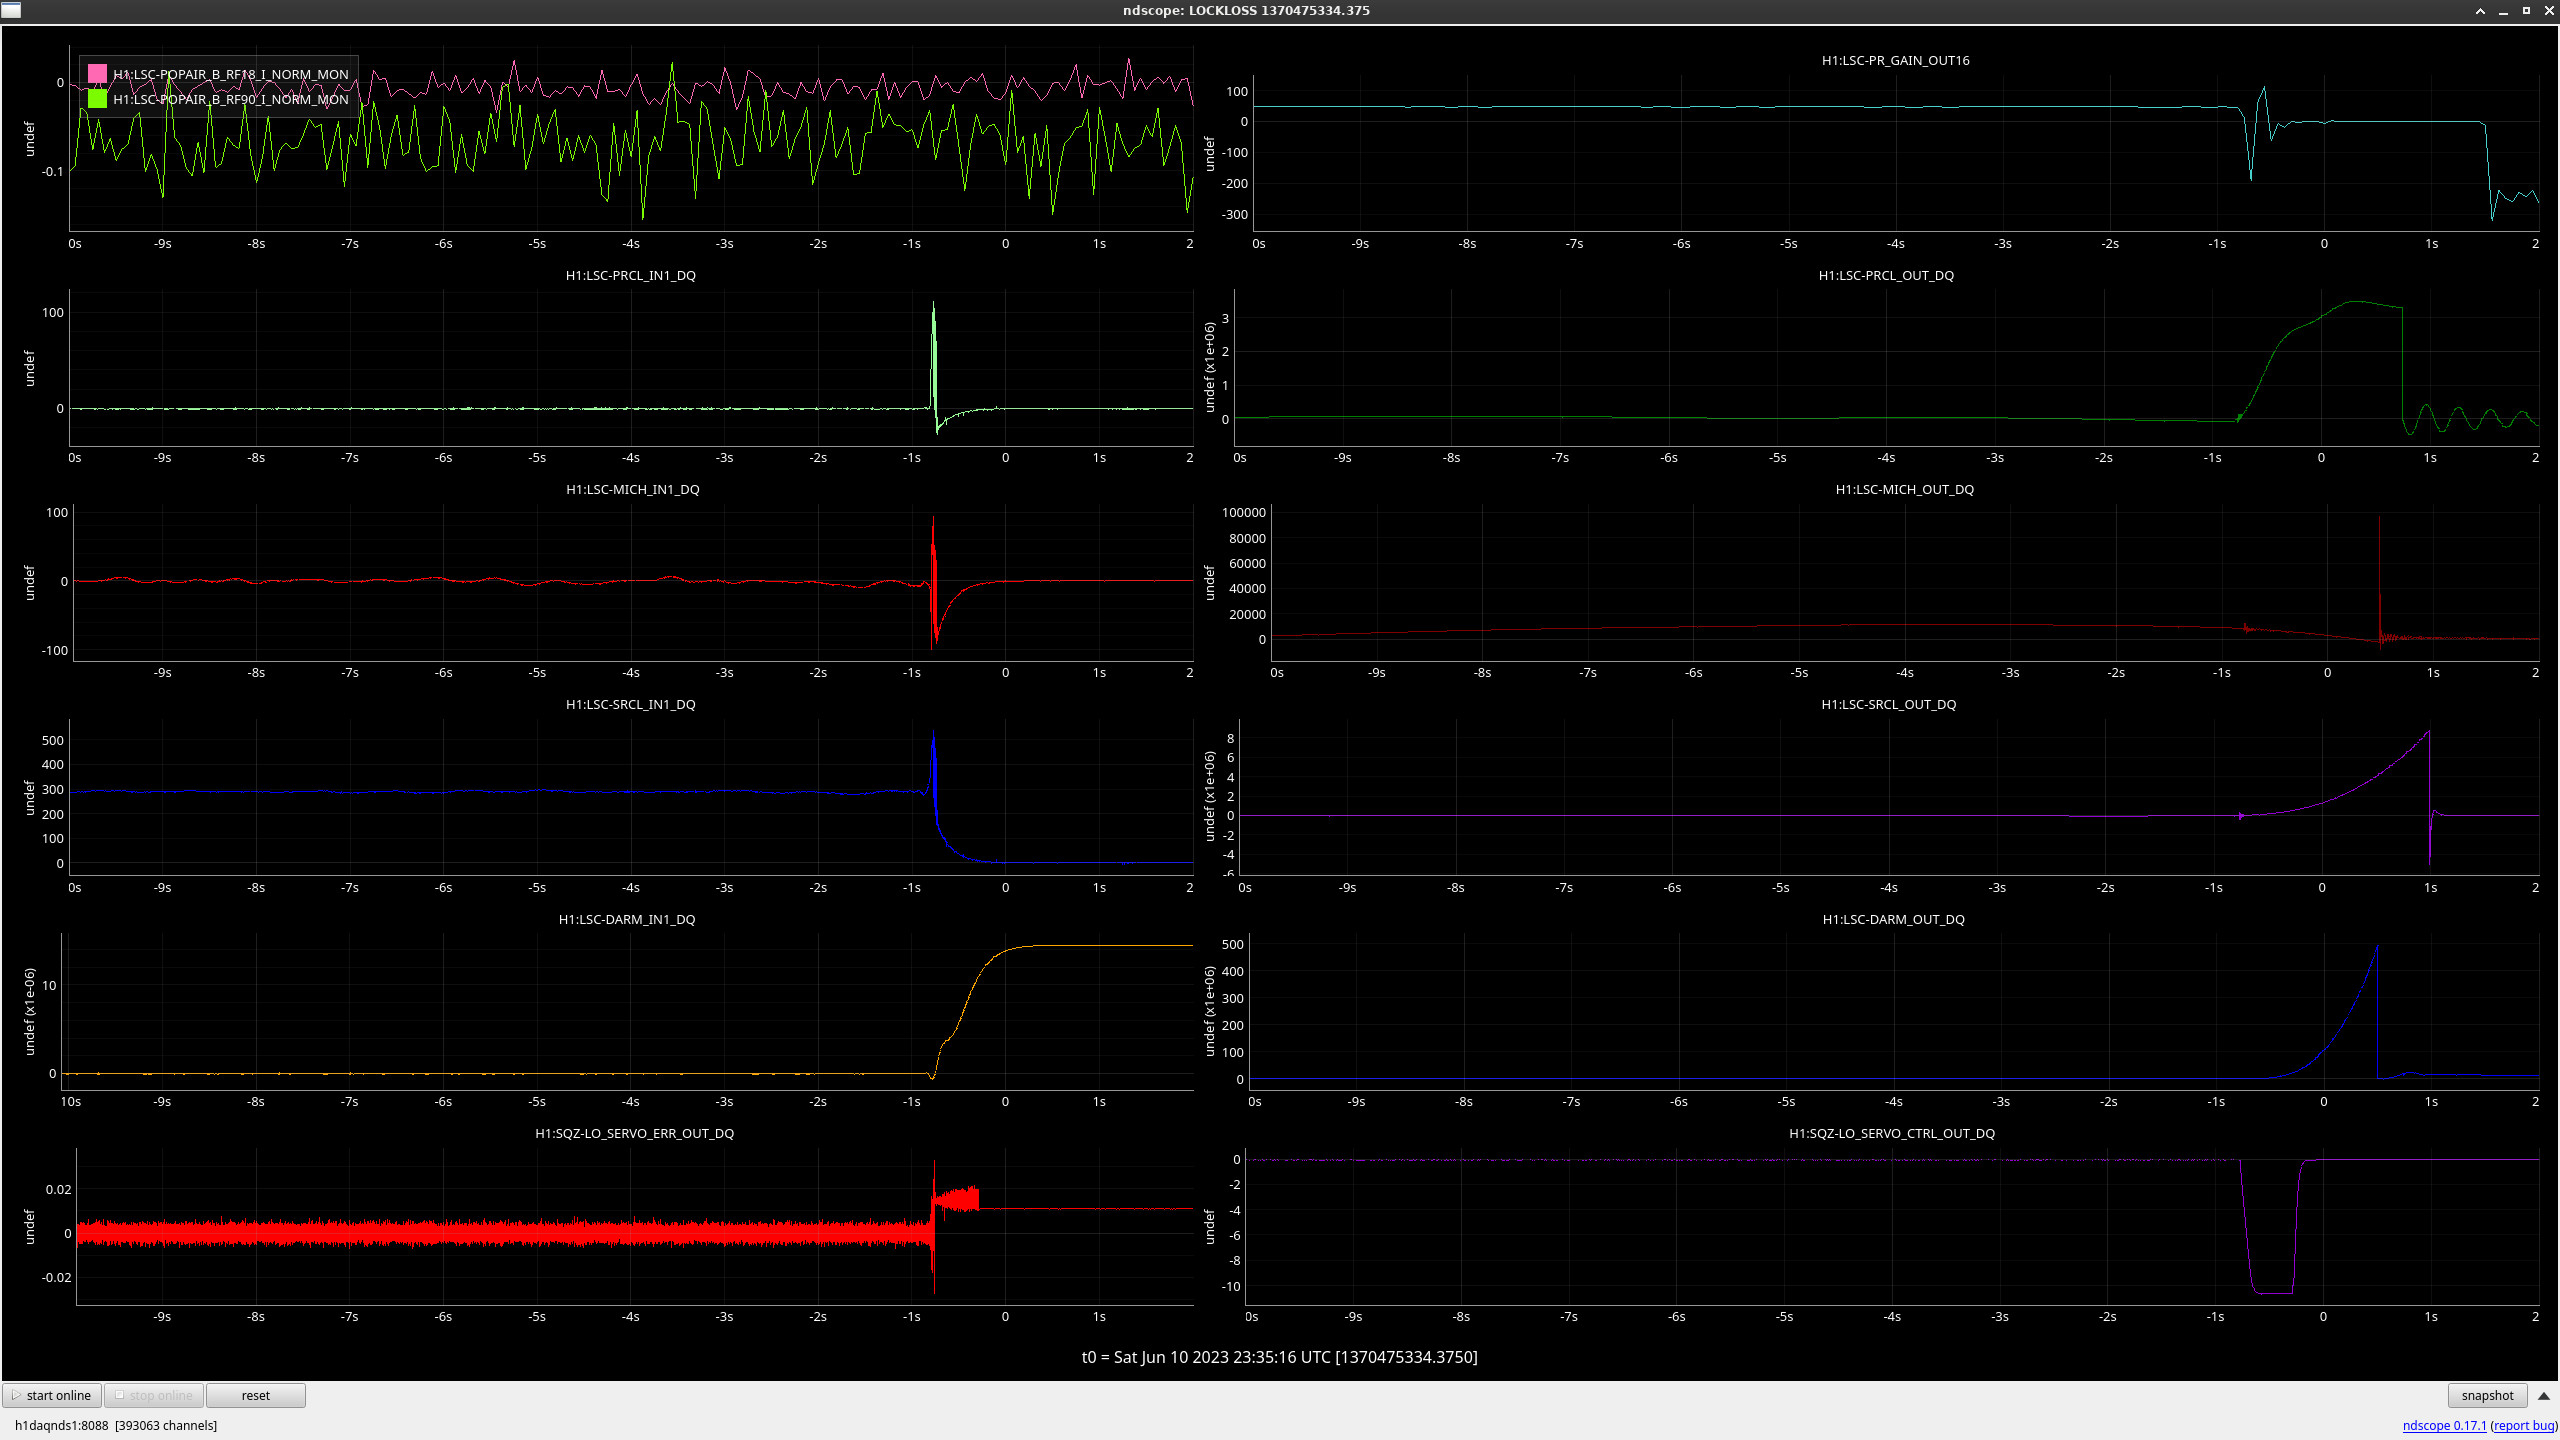Viewport: 2560px width, 1440px height.
Task: Maximize the ndscope window
Action: point(2526,11)
